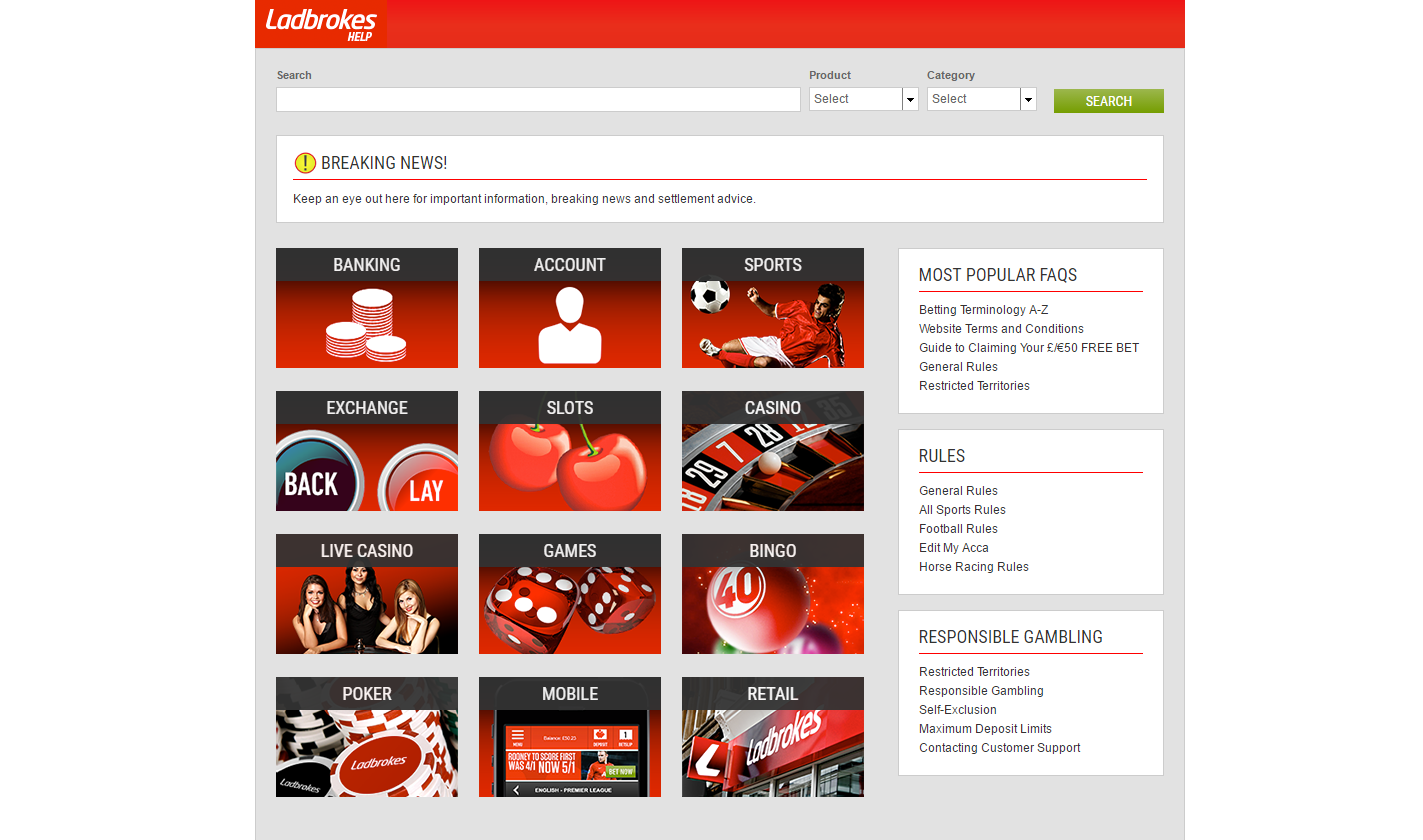Open the Banking coins tile

[x=366, y=308]
